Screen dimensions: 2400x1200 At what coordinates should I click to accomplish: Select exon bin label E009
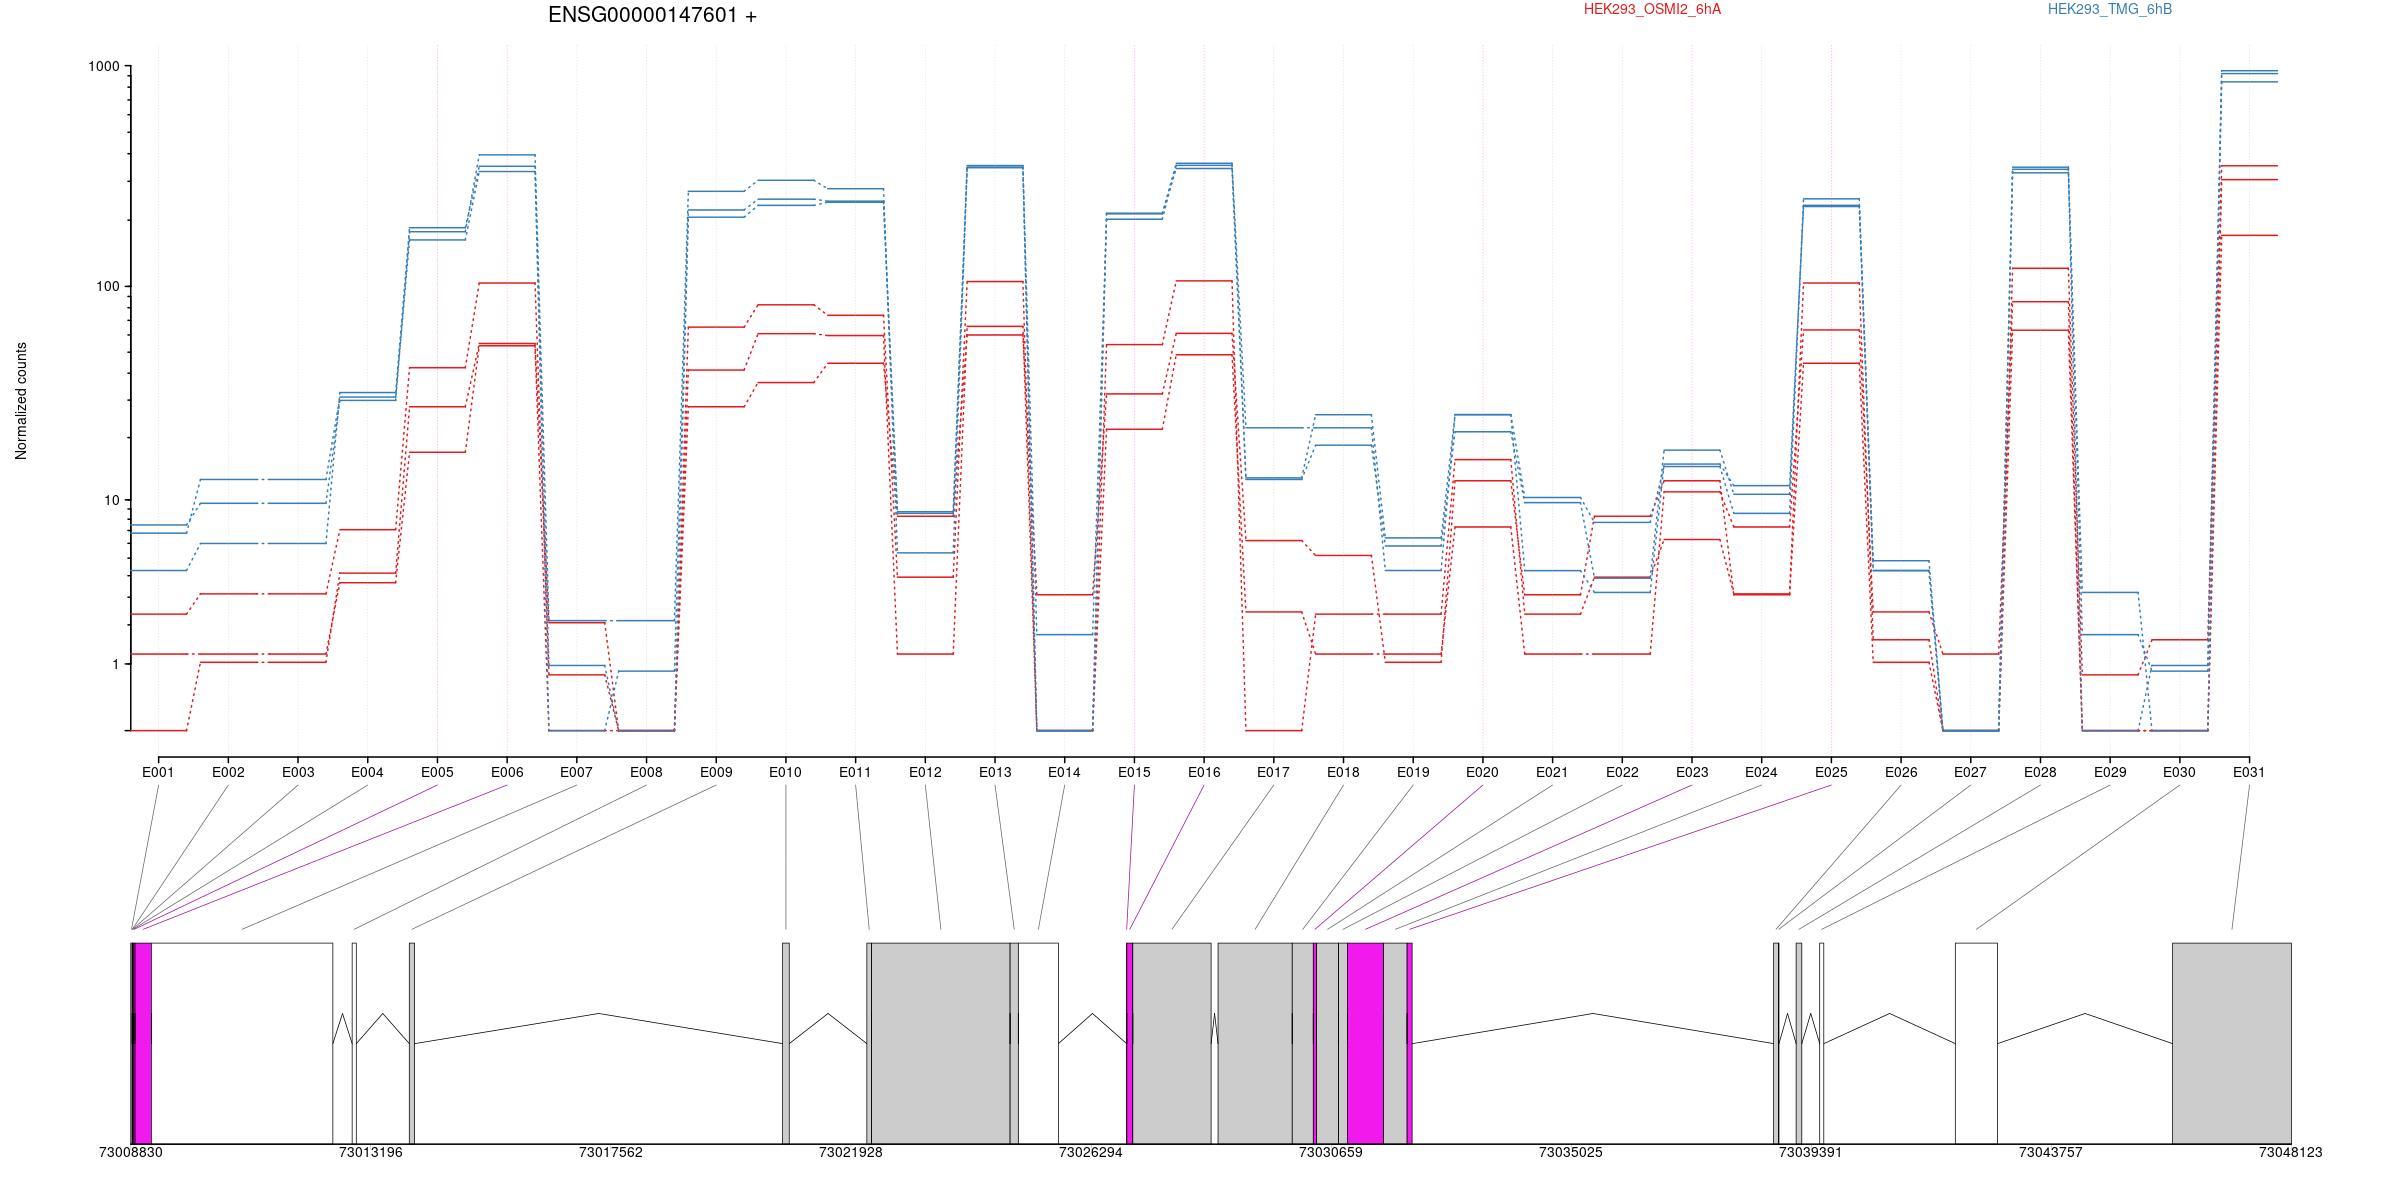click(716, 772)
